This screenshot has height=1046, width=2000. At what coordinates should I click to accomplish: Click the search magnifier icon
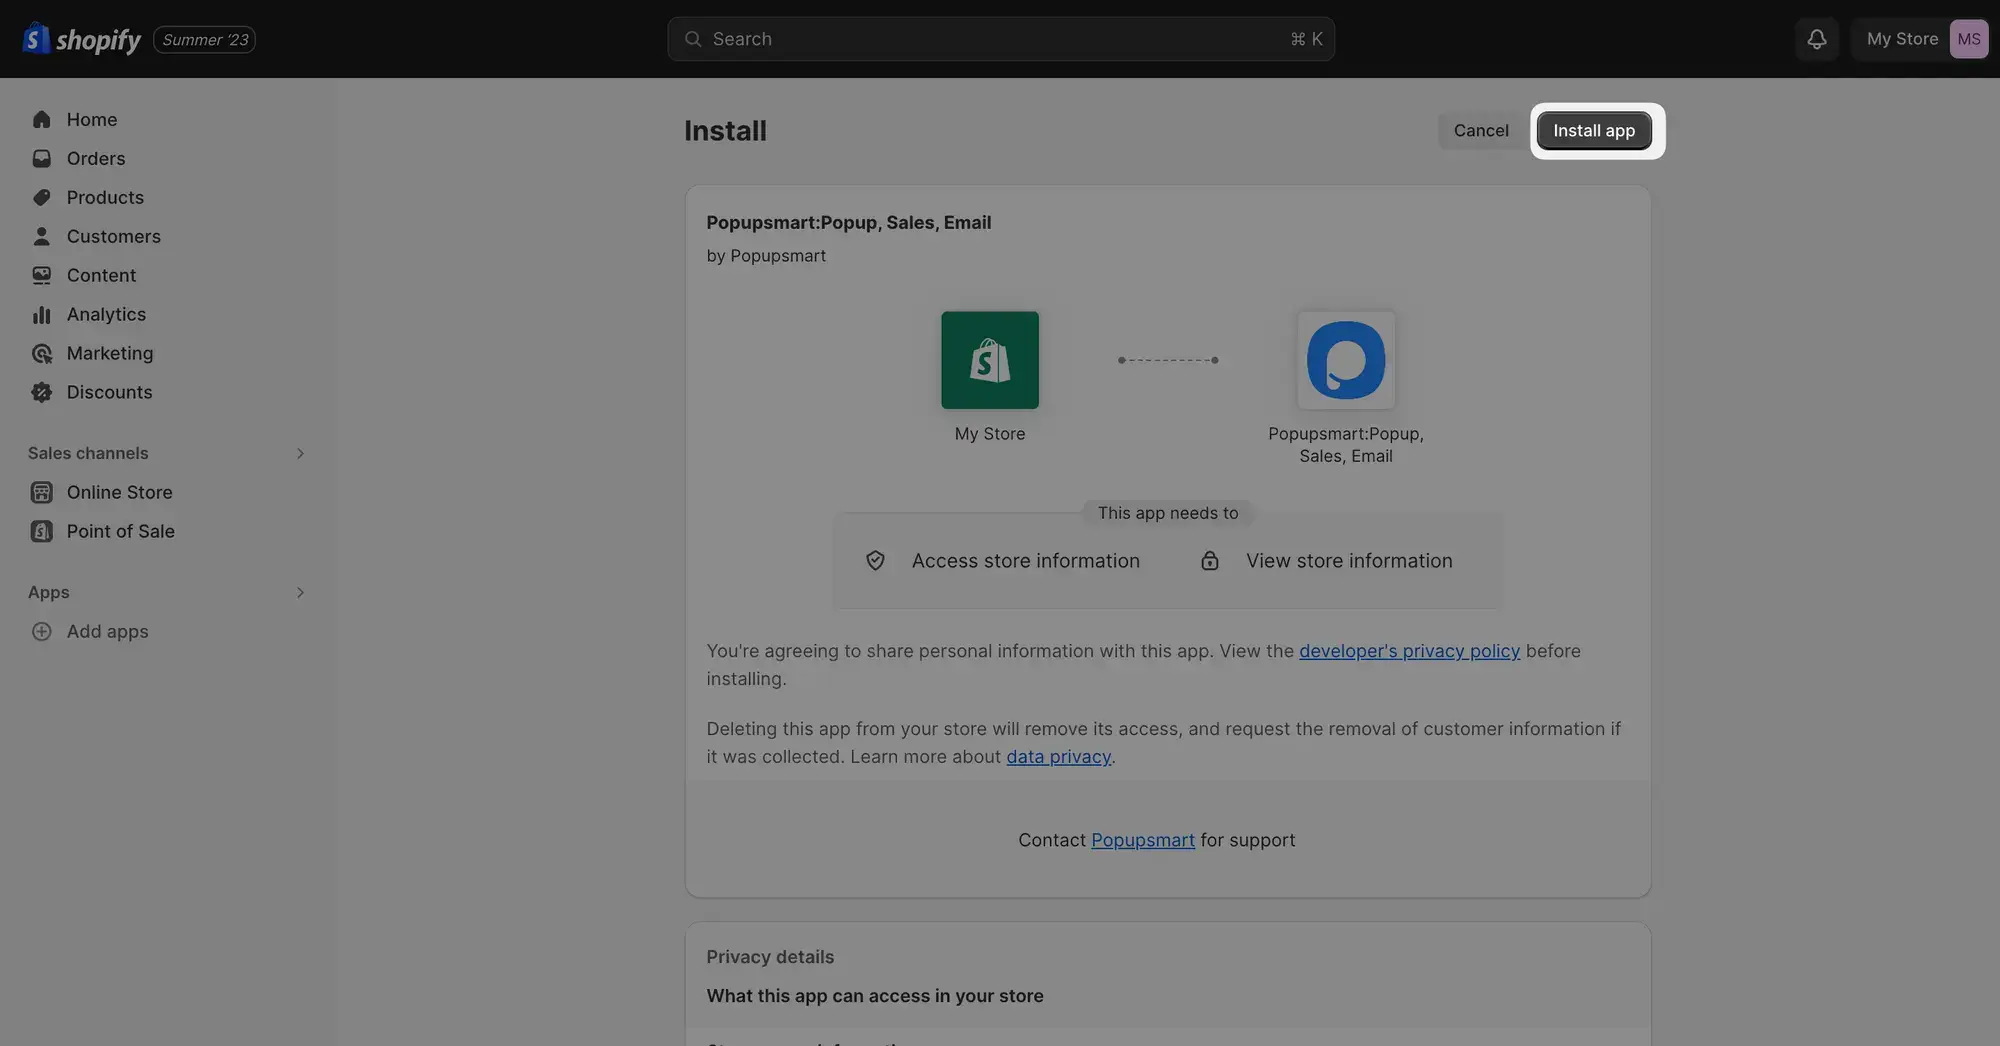[692, 39]
